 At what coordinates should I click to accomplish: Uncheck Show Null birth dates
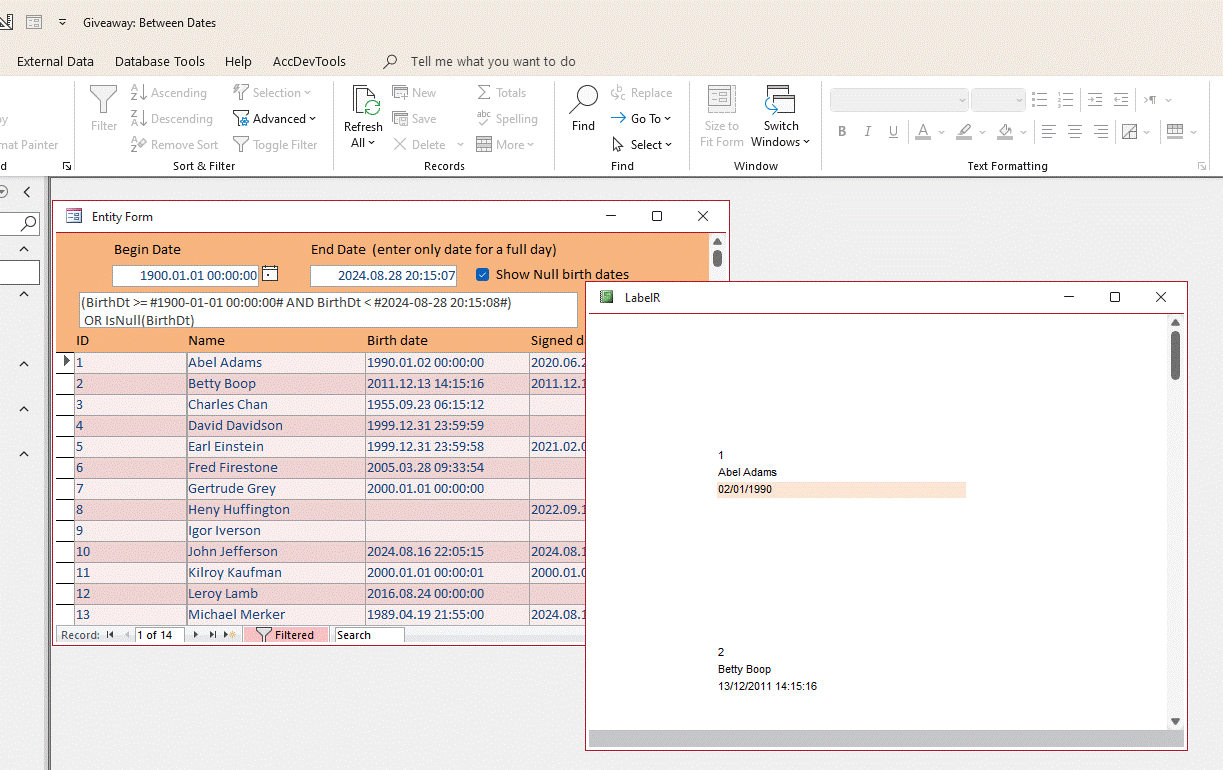pyautogui.click(x=483, y=274)
